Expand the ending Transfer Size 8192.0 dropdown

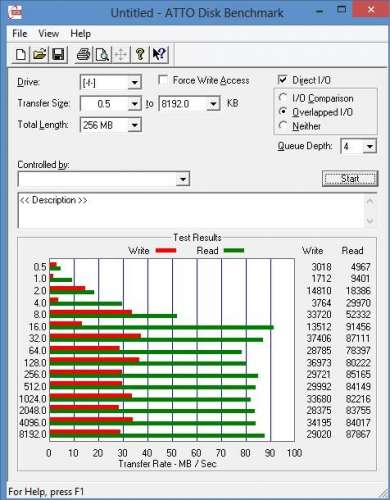[x=213, y=104]
